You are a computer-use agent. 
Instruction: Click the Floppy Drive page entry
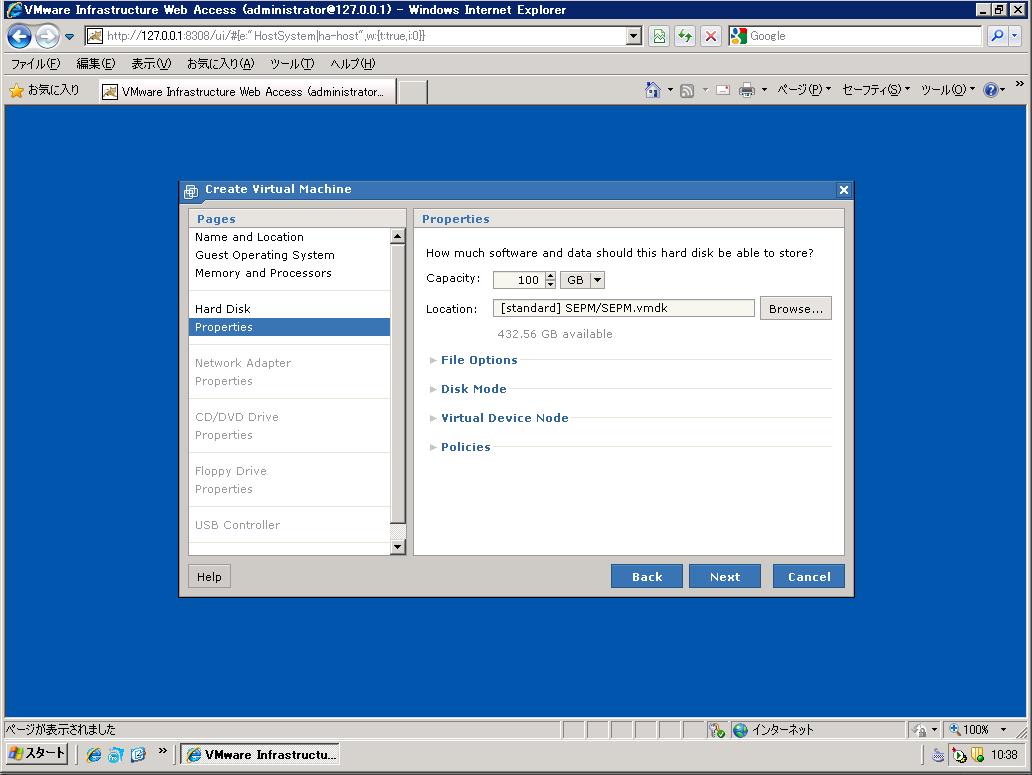231,471
